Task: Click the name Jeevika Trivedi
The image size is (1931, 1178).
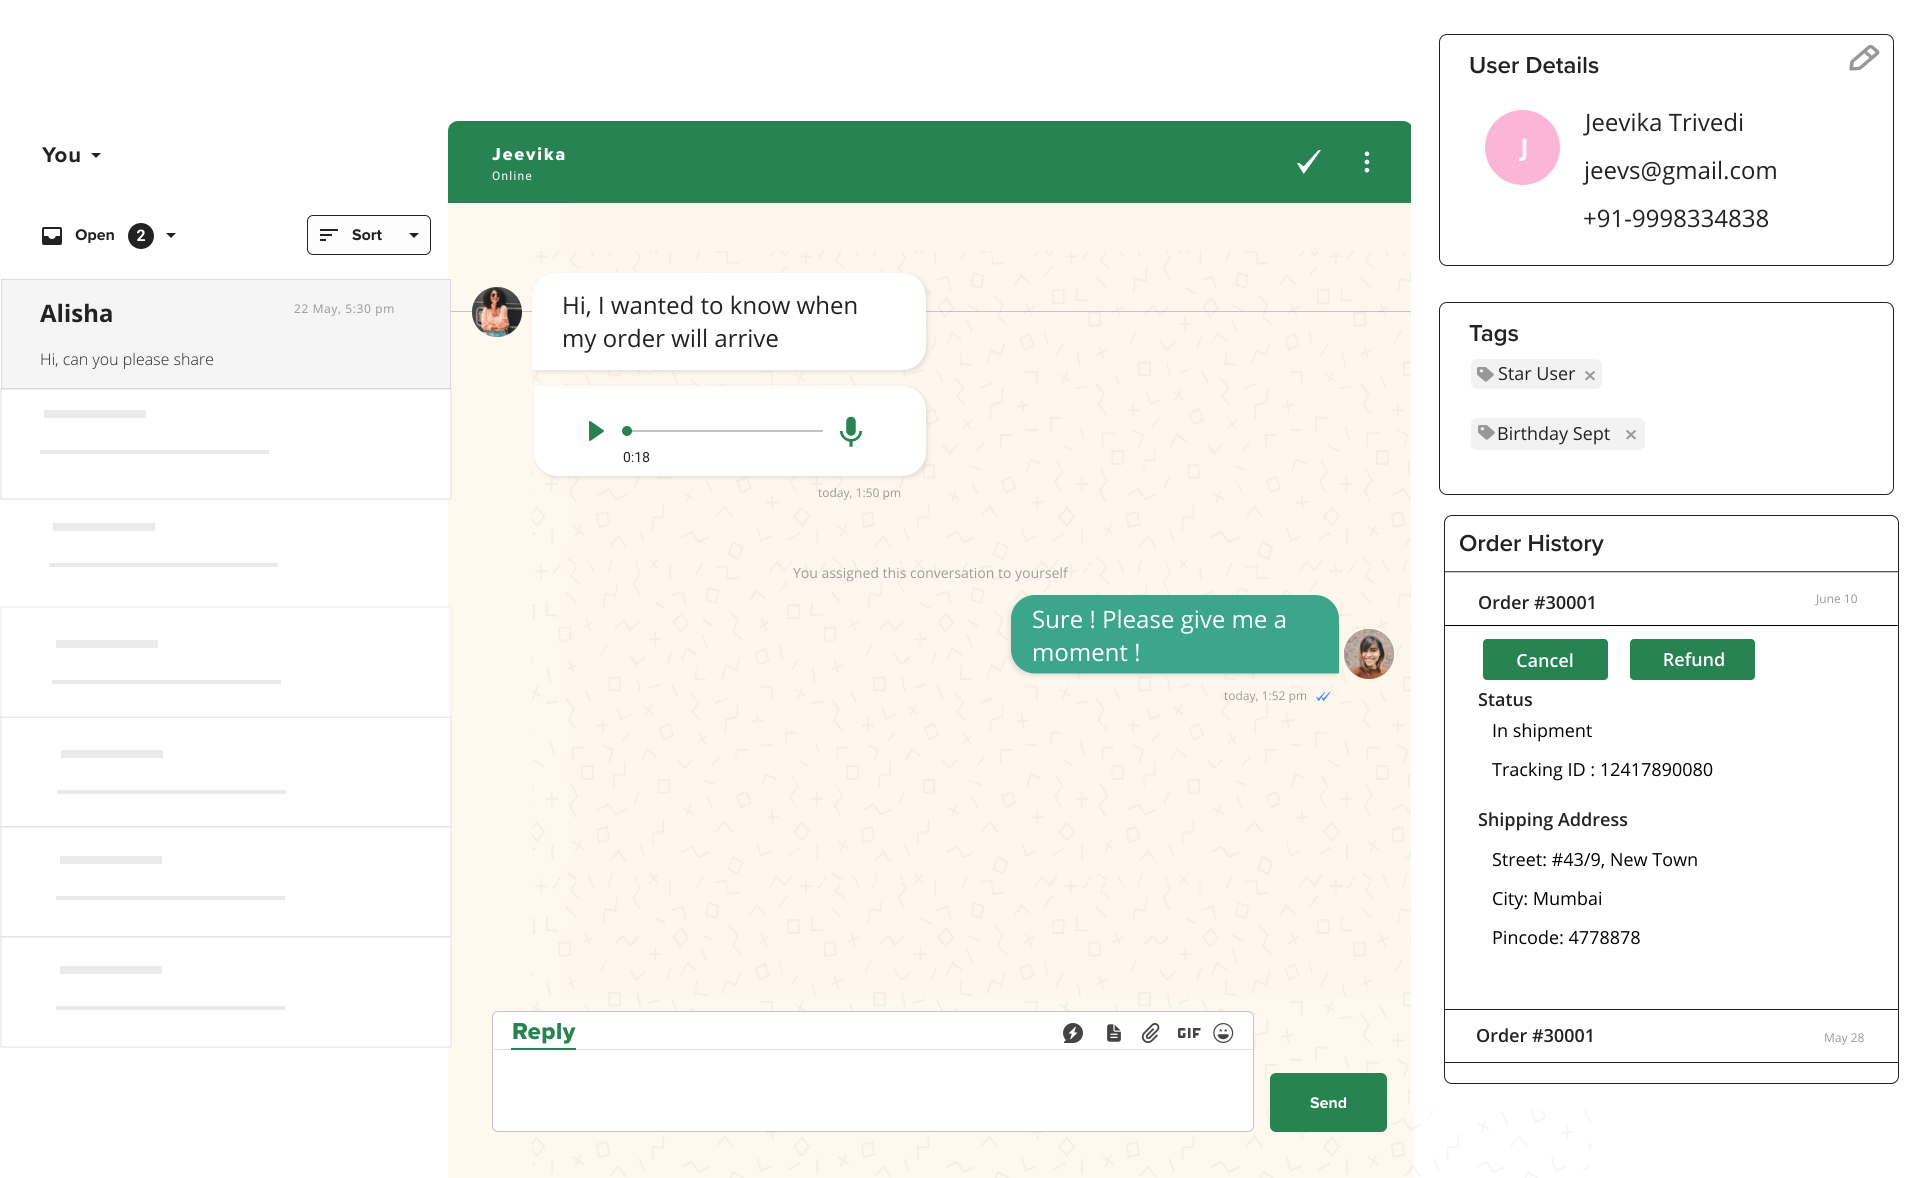Action: (1663, 123)
